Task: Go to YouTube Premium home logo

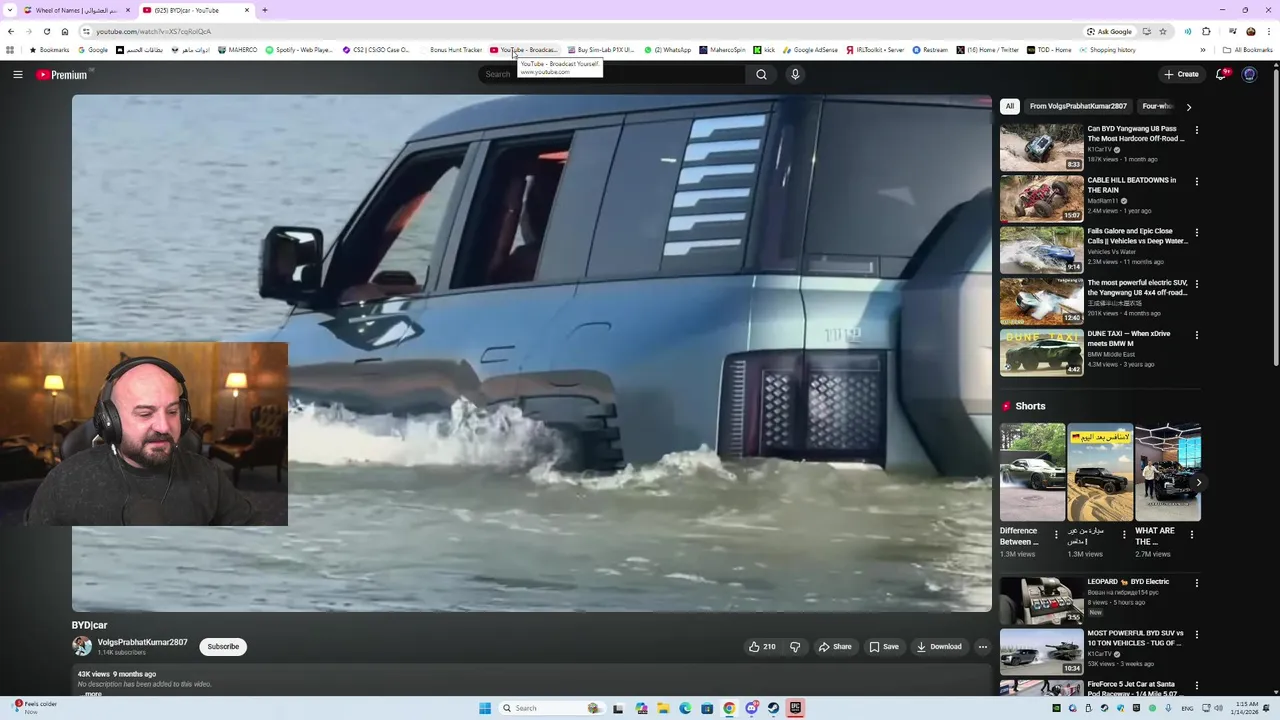Action: [62, 75]
